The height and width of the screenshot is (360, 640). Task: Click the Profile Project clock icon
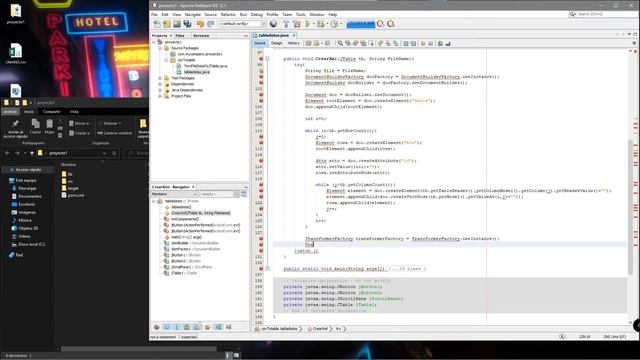click(334, 24)
